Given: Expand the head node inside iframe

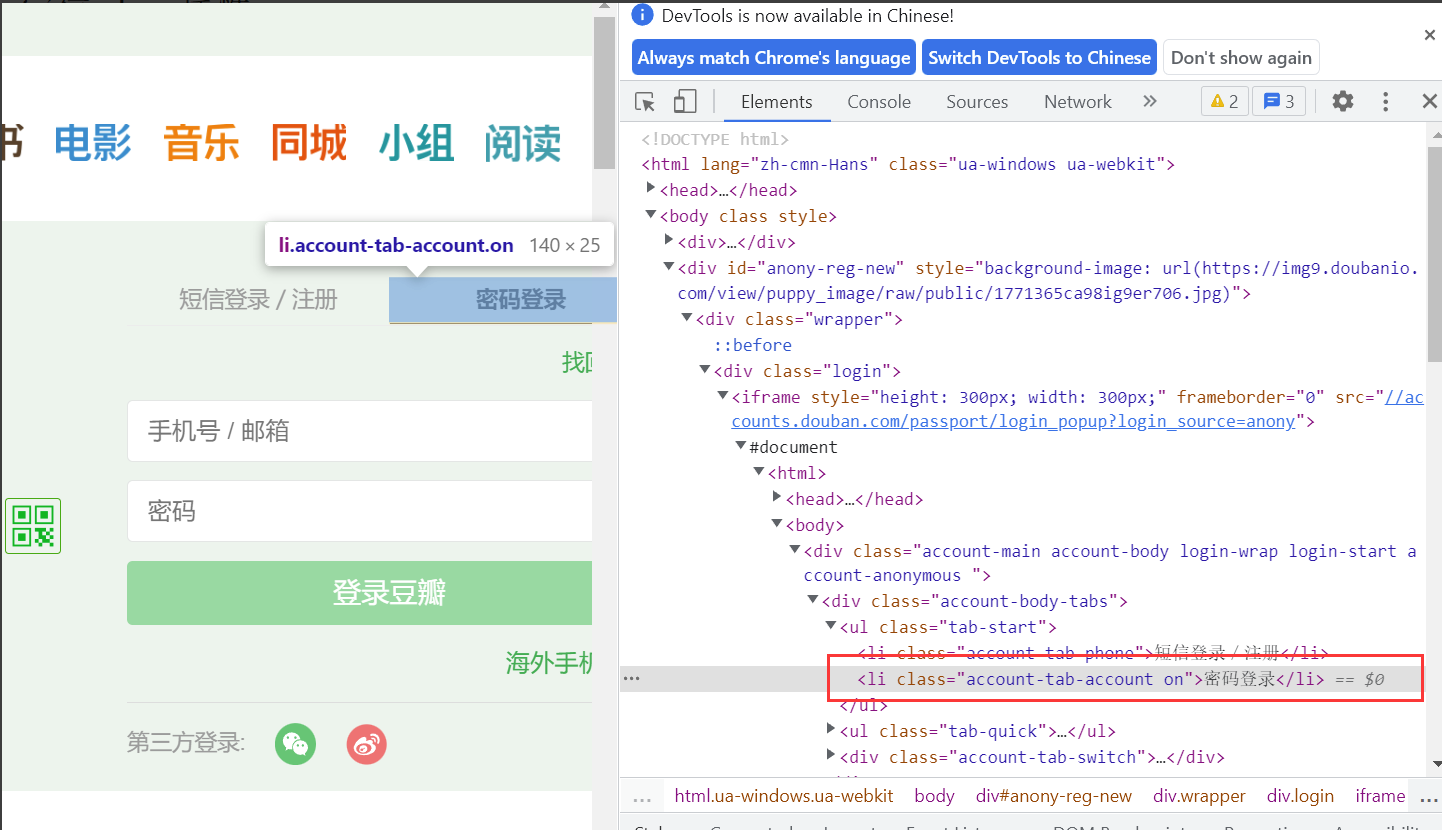Looking at the screenshot, I should tap(777, 497).
